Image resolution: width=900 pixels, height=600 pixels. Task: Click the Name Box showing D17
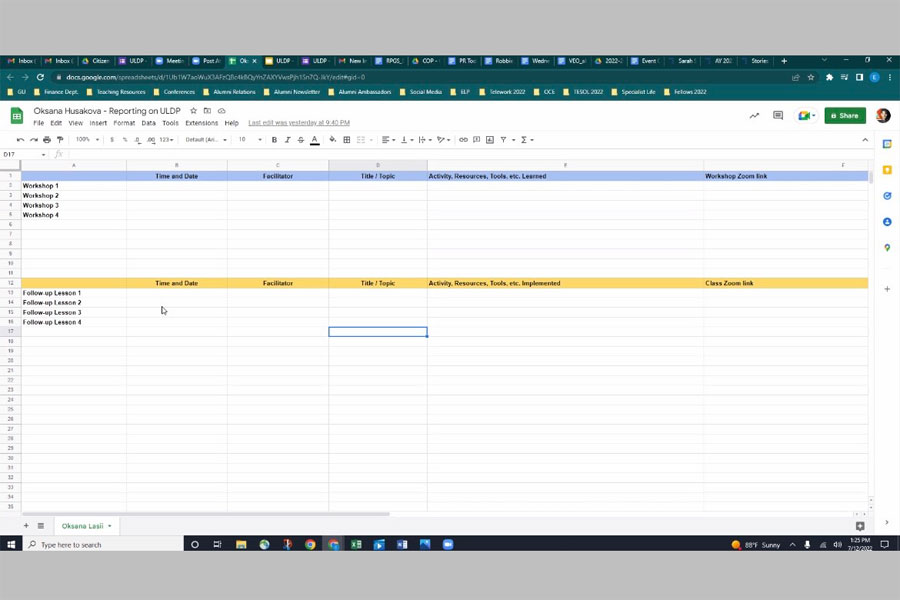[22, 154]
